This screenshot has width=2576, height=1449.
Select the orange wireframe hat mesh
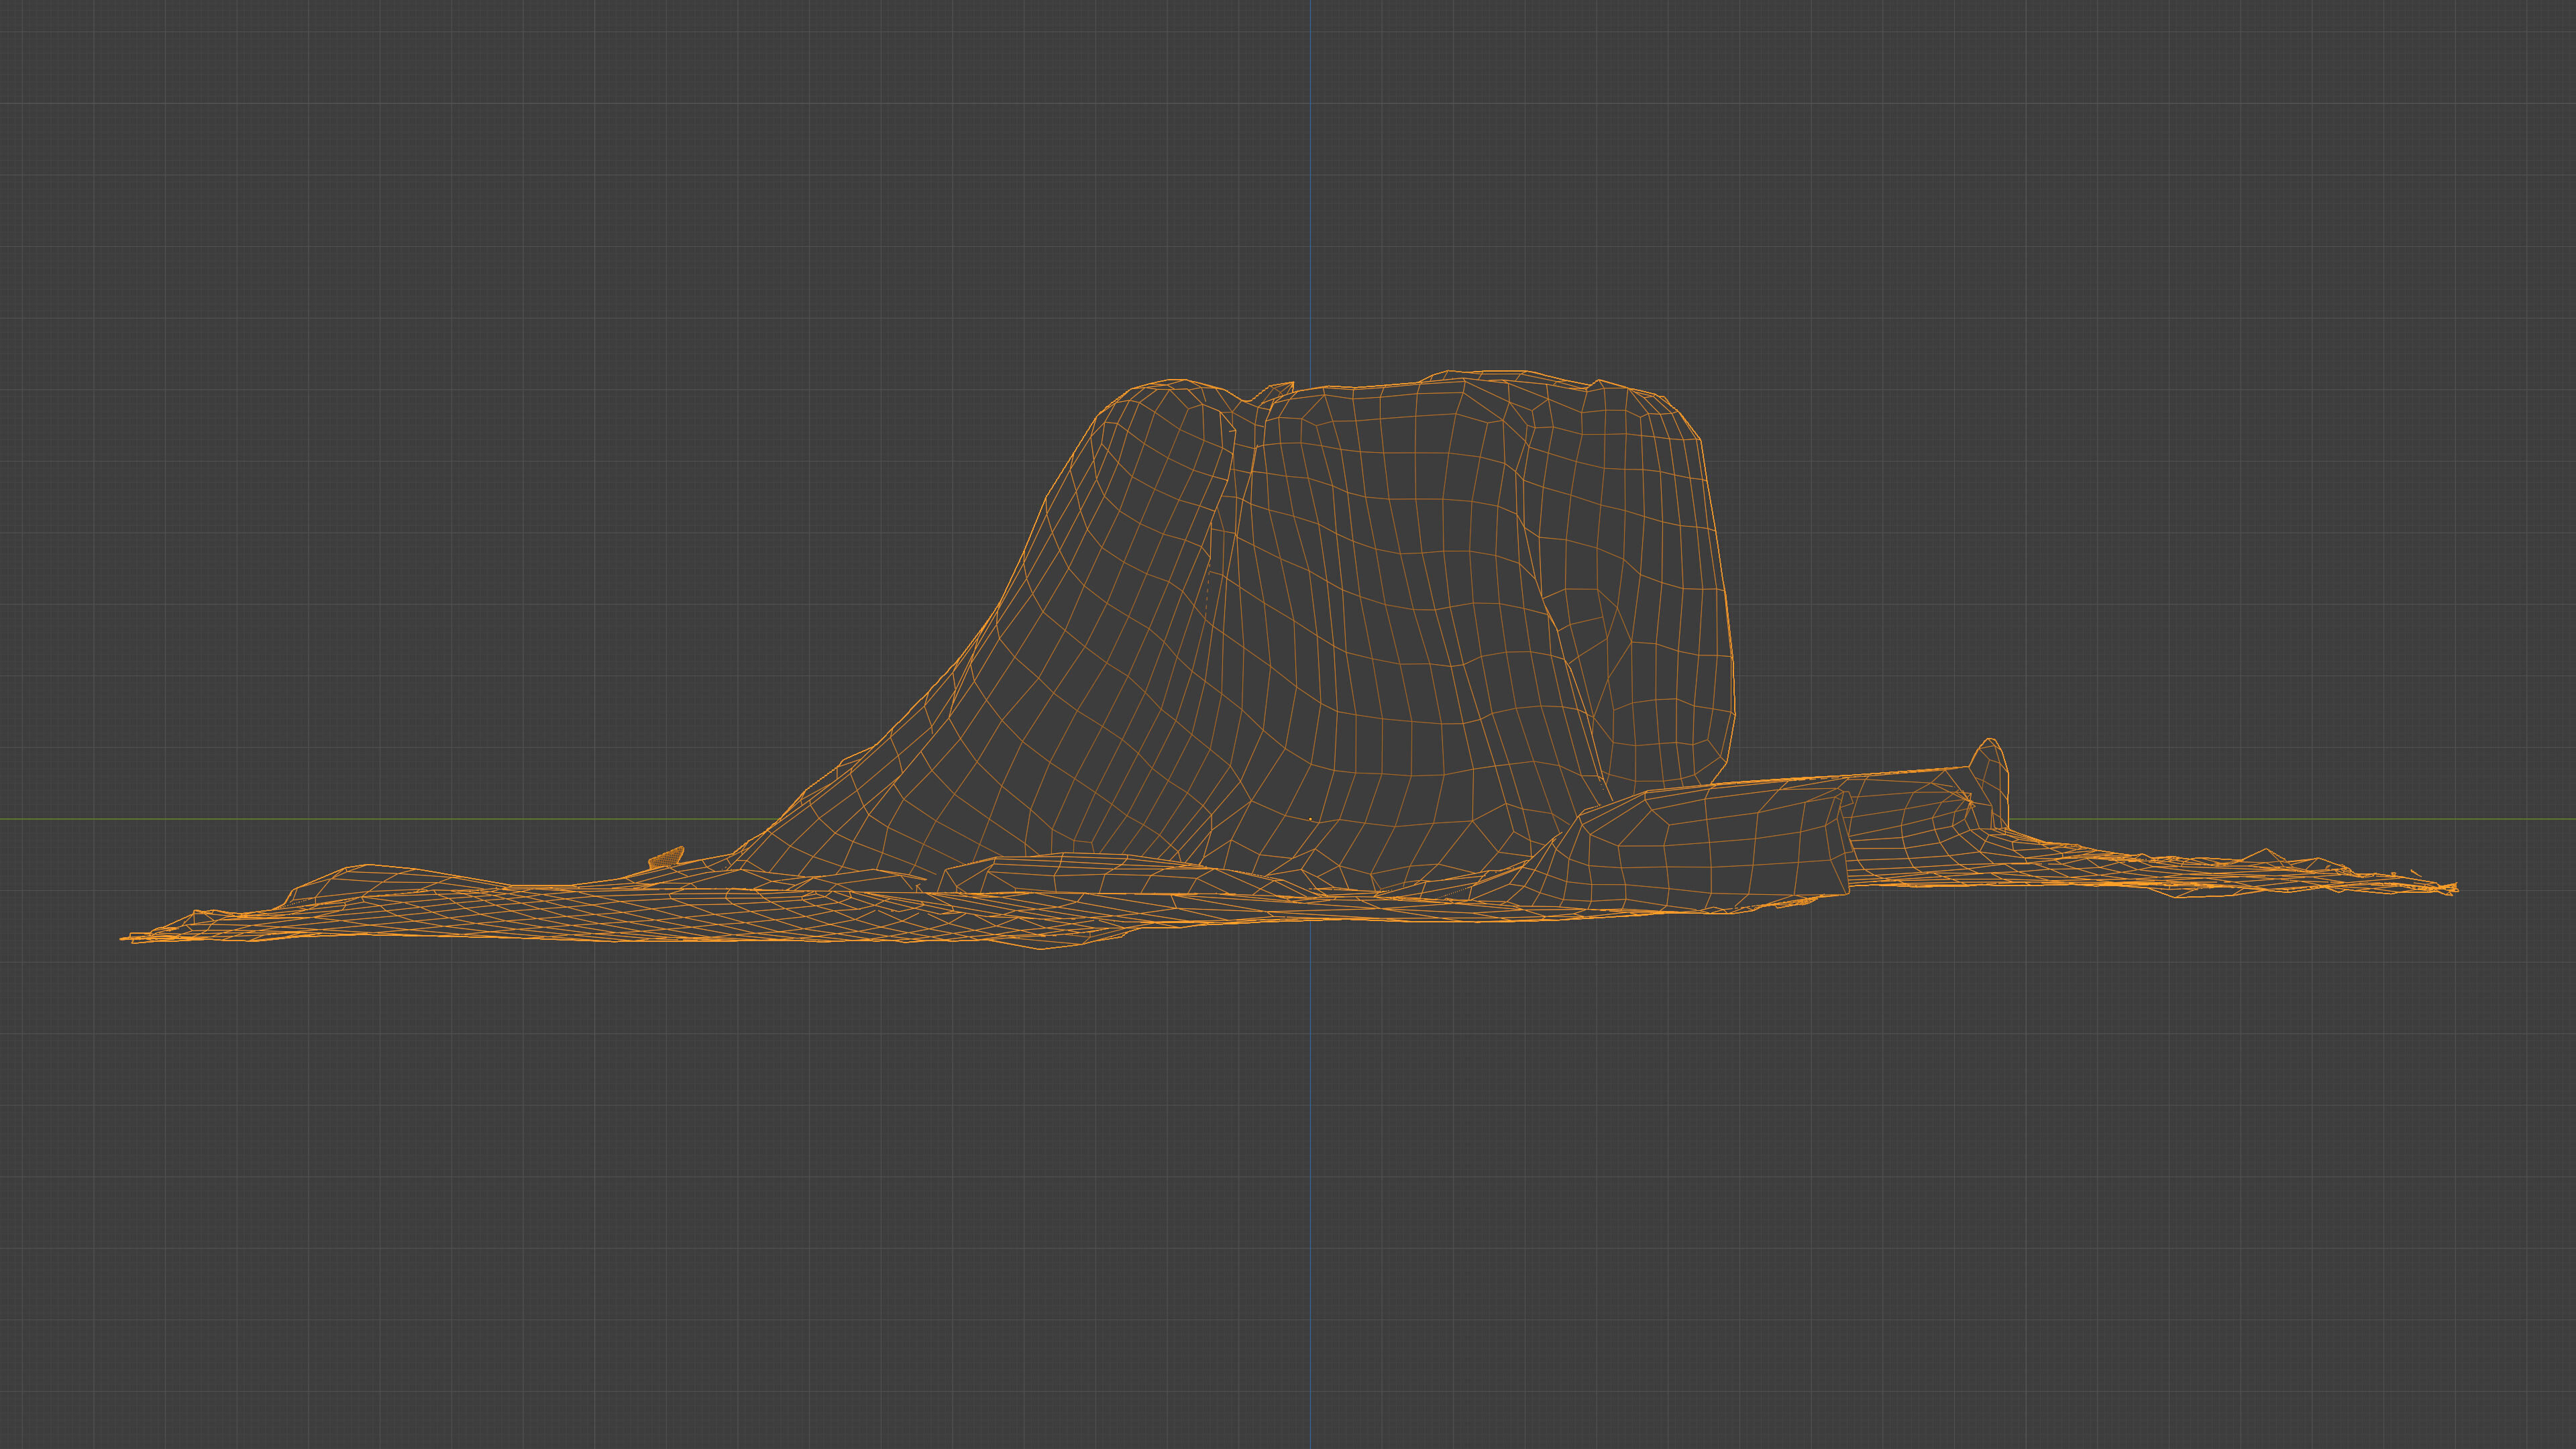1290,659
